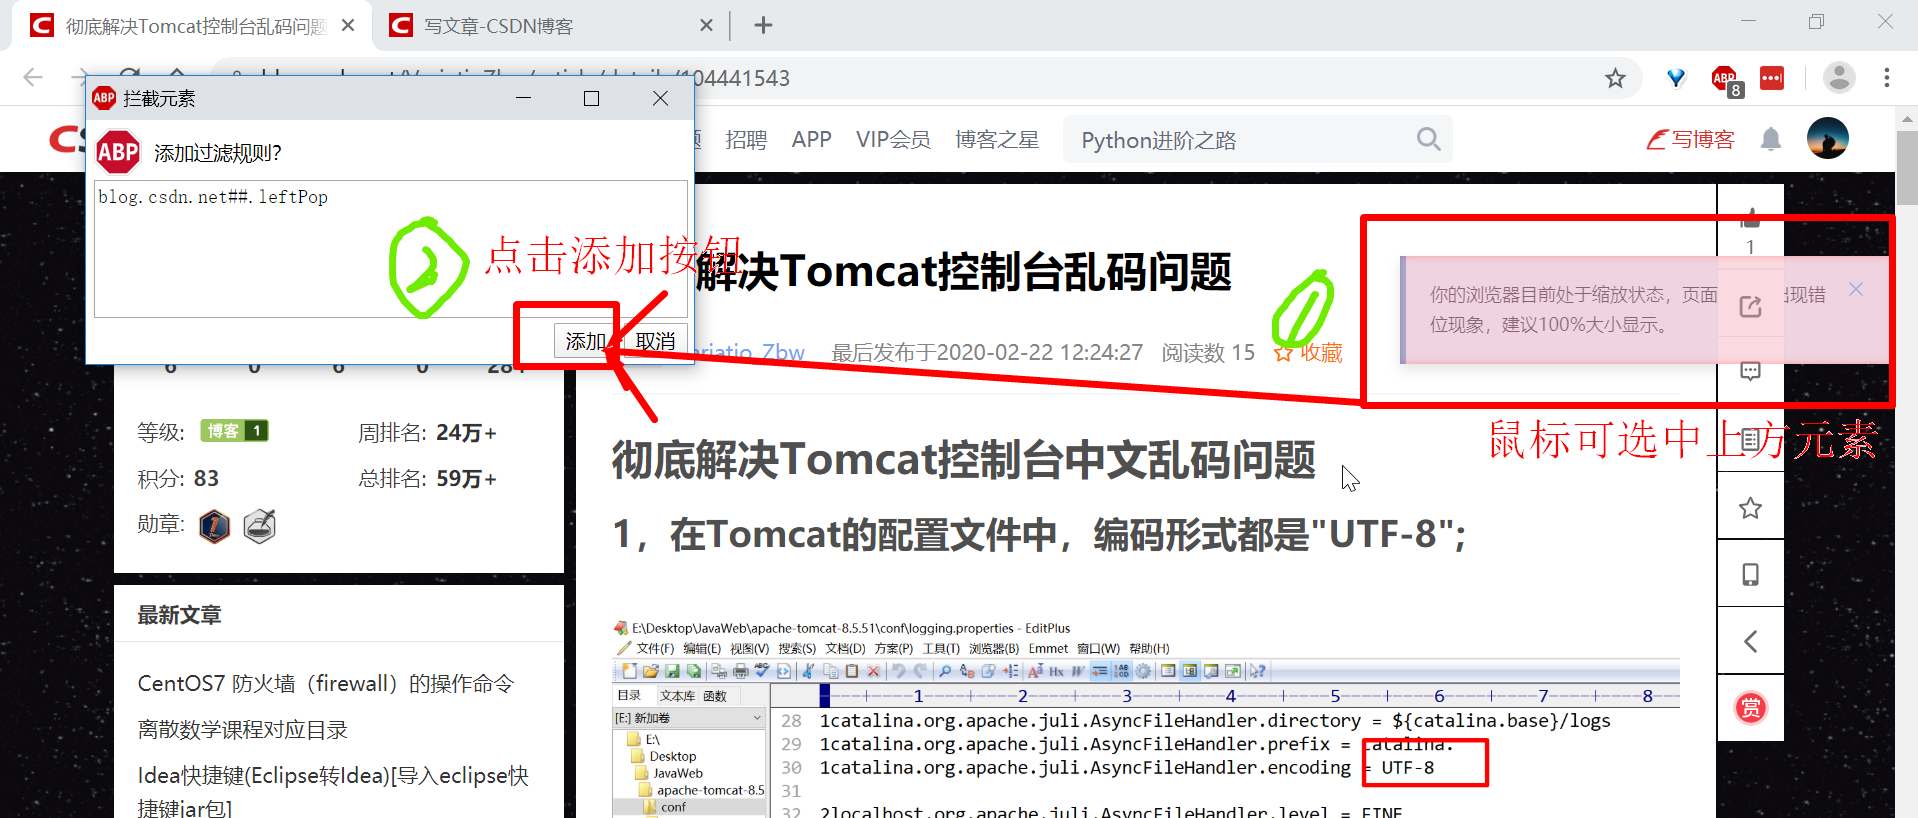
Task: Click the ABP logo in dialog title bar
Action: click(104, 98)
